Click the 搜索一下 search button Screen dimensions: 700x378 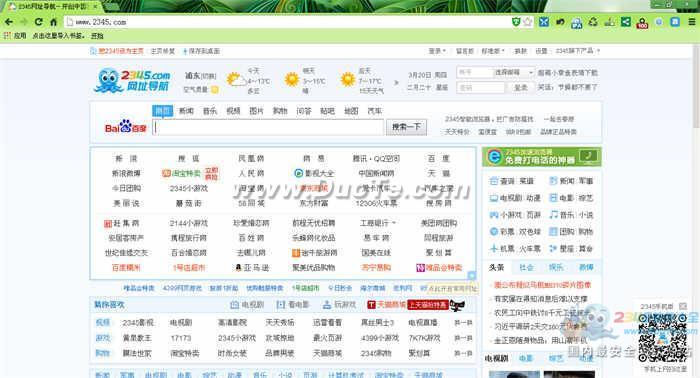pyautogui.click(x=406, y=127)
